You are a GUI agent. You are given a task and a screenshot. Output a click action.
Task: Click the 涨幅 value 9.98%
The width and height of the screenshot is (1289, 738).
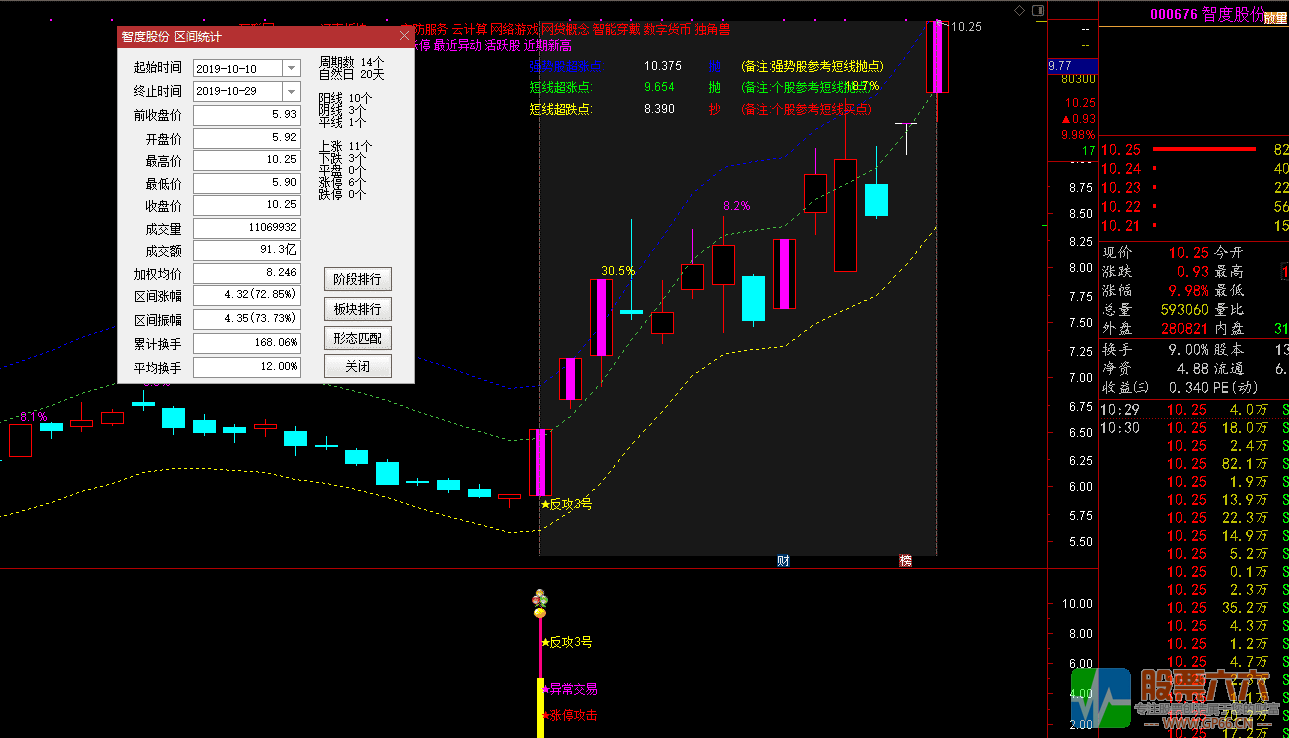pyautogui.click(x=1188, y=291)
